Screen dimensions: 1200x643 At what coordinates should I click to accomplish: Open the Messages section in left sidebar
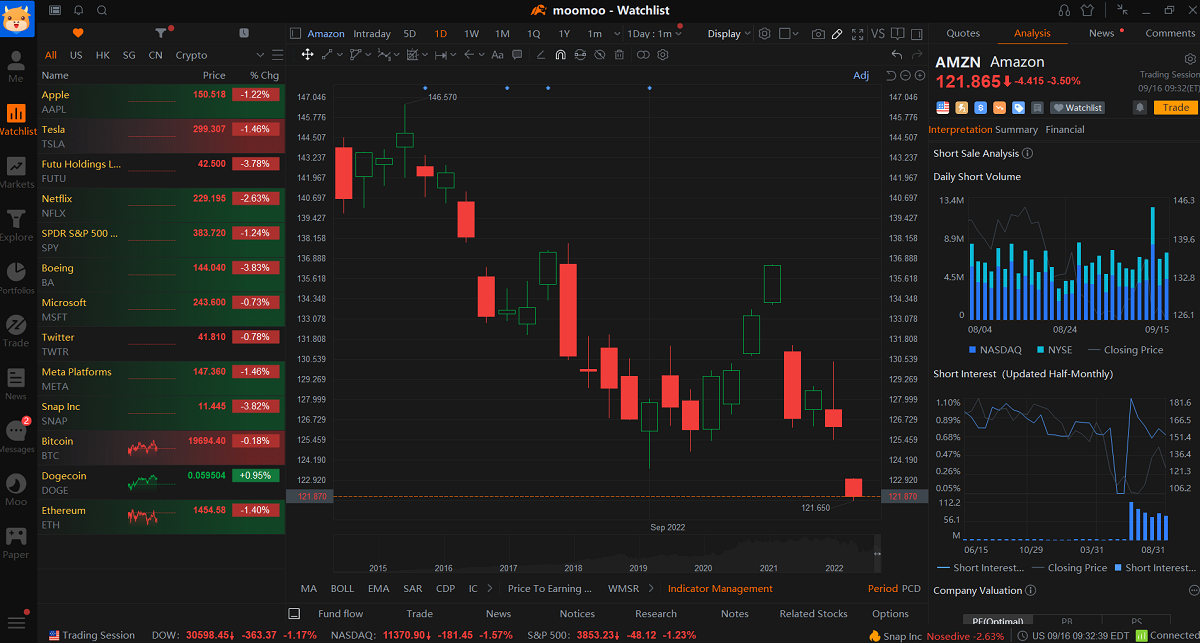17,436
